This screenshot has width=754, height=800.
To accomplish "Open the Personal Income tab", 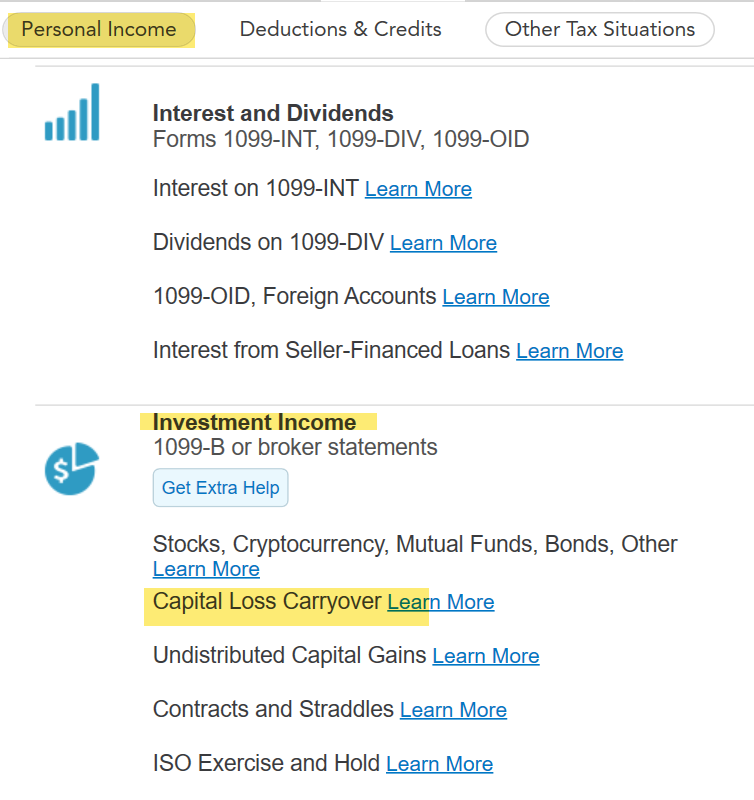I will pos(99,29).
